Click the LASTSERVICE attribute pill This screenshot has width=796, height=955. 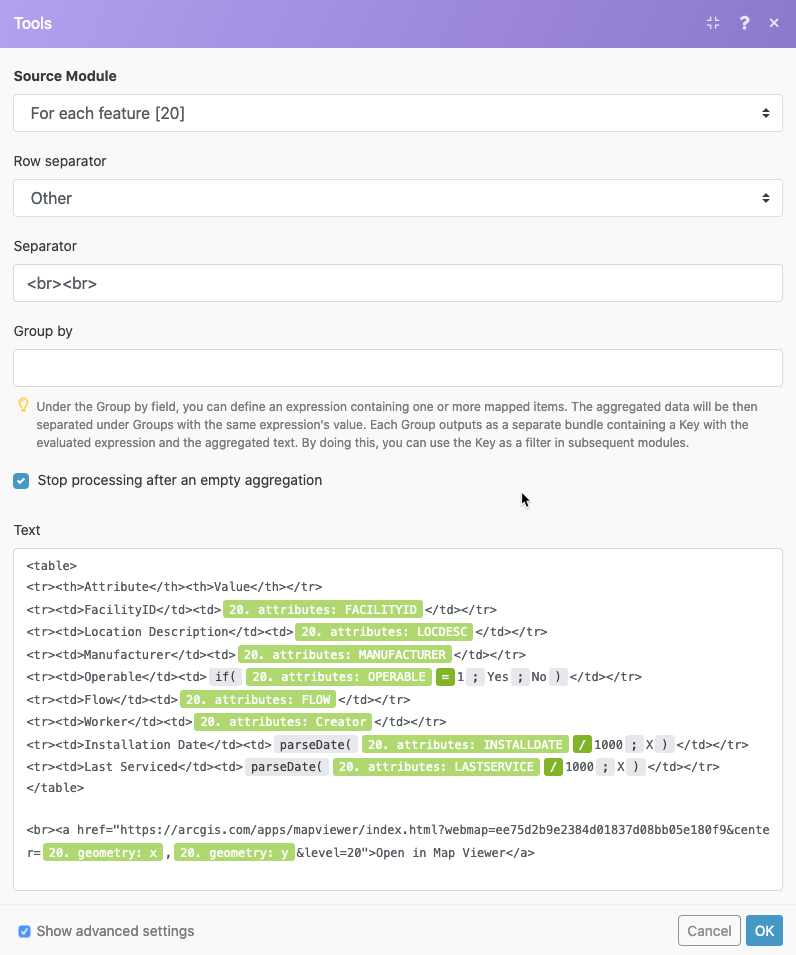(436, 767)
